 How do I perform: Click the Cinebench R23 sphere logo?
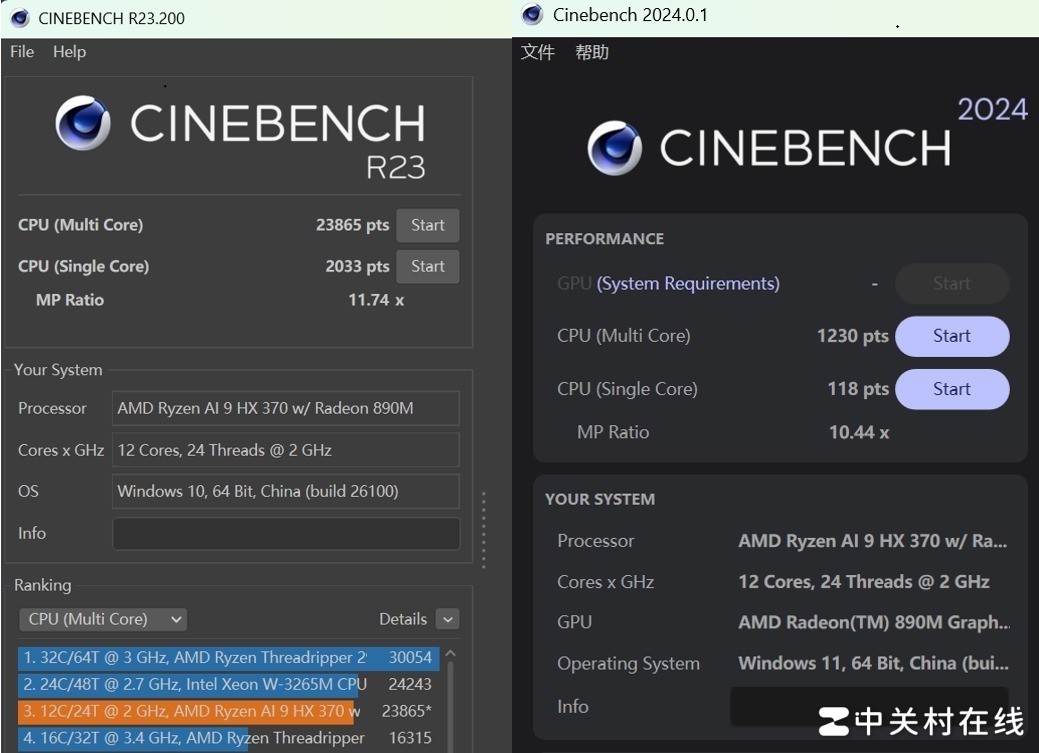83,123
